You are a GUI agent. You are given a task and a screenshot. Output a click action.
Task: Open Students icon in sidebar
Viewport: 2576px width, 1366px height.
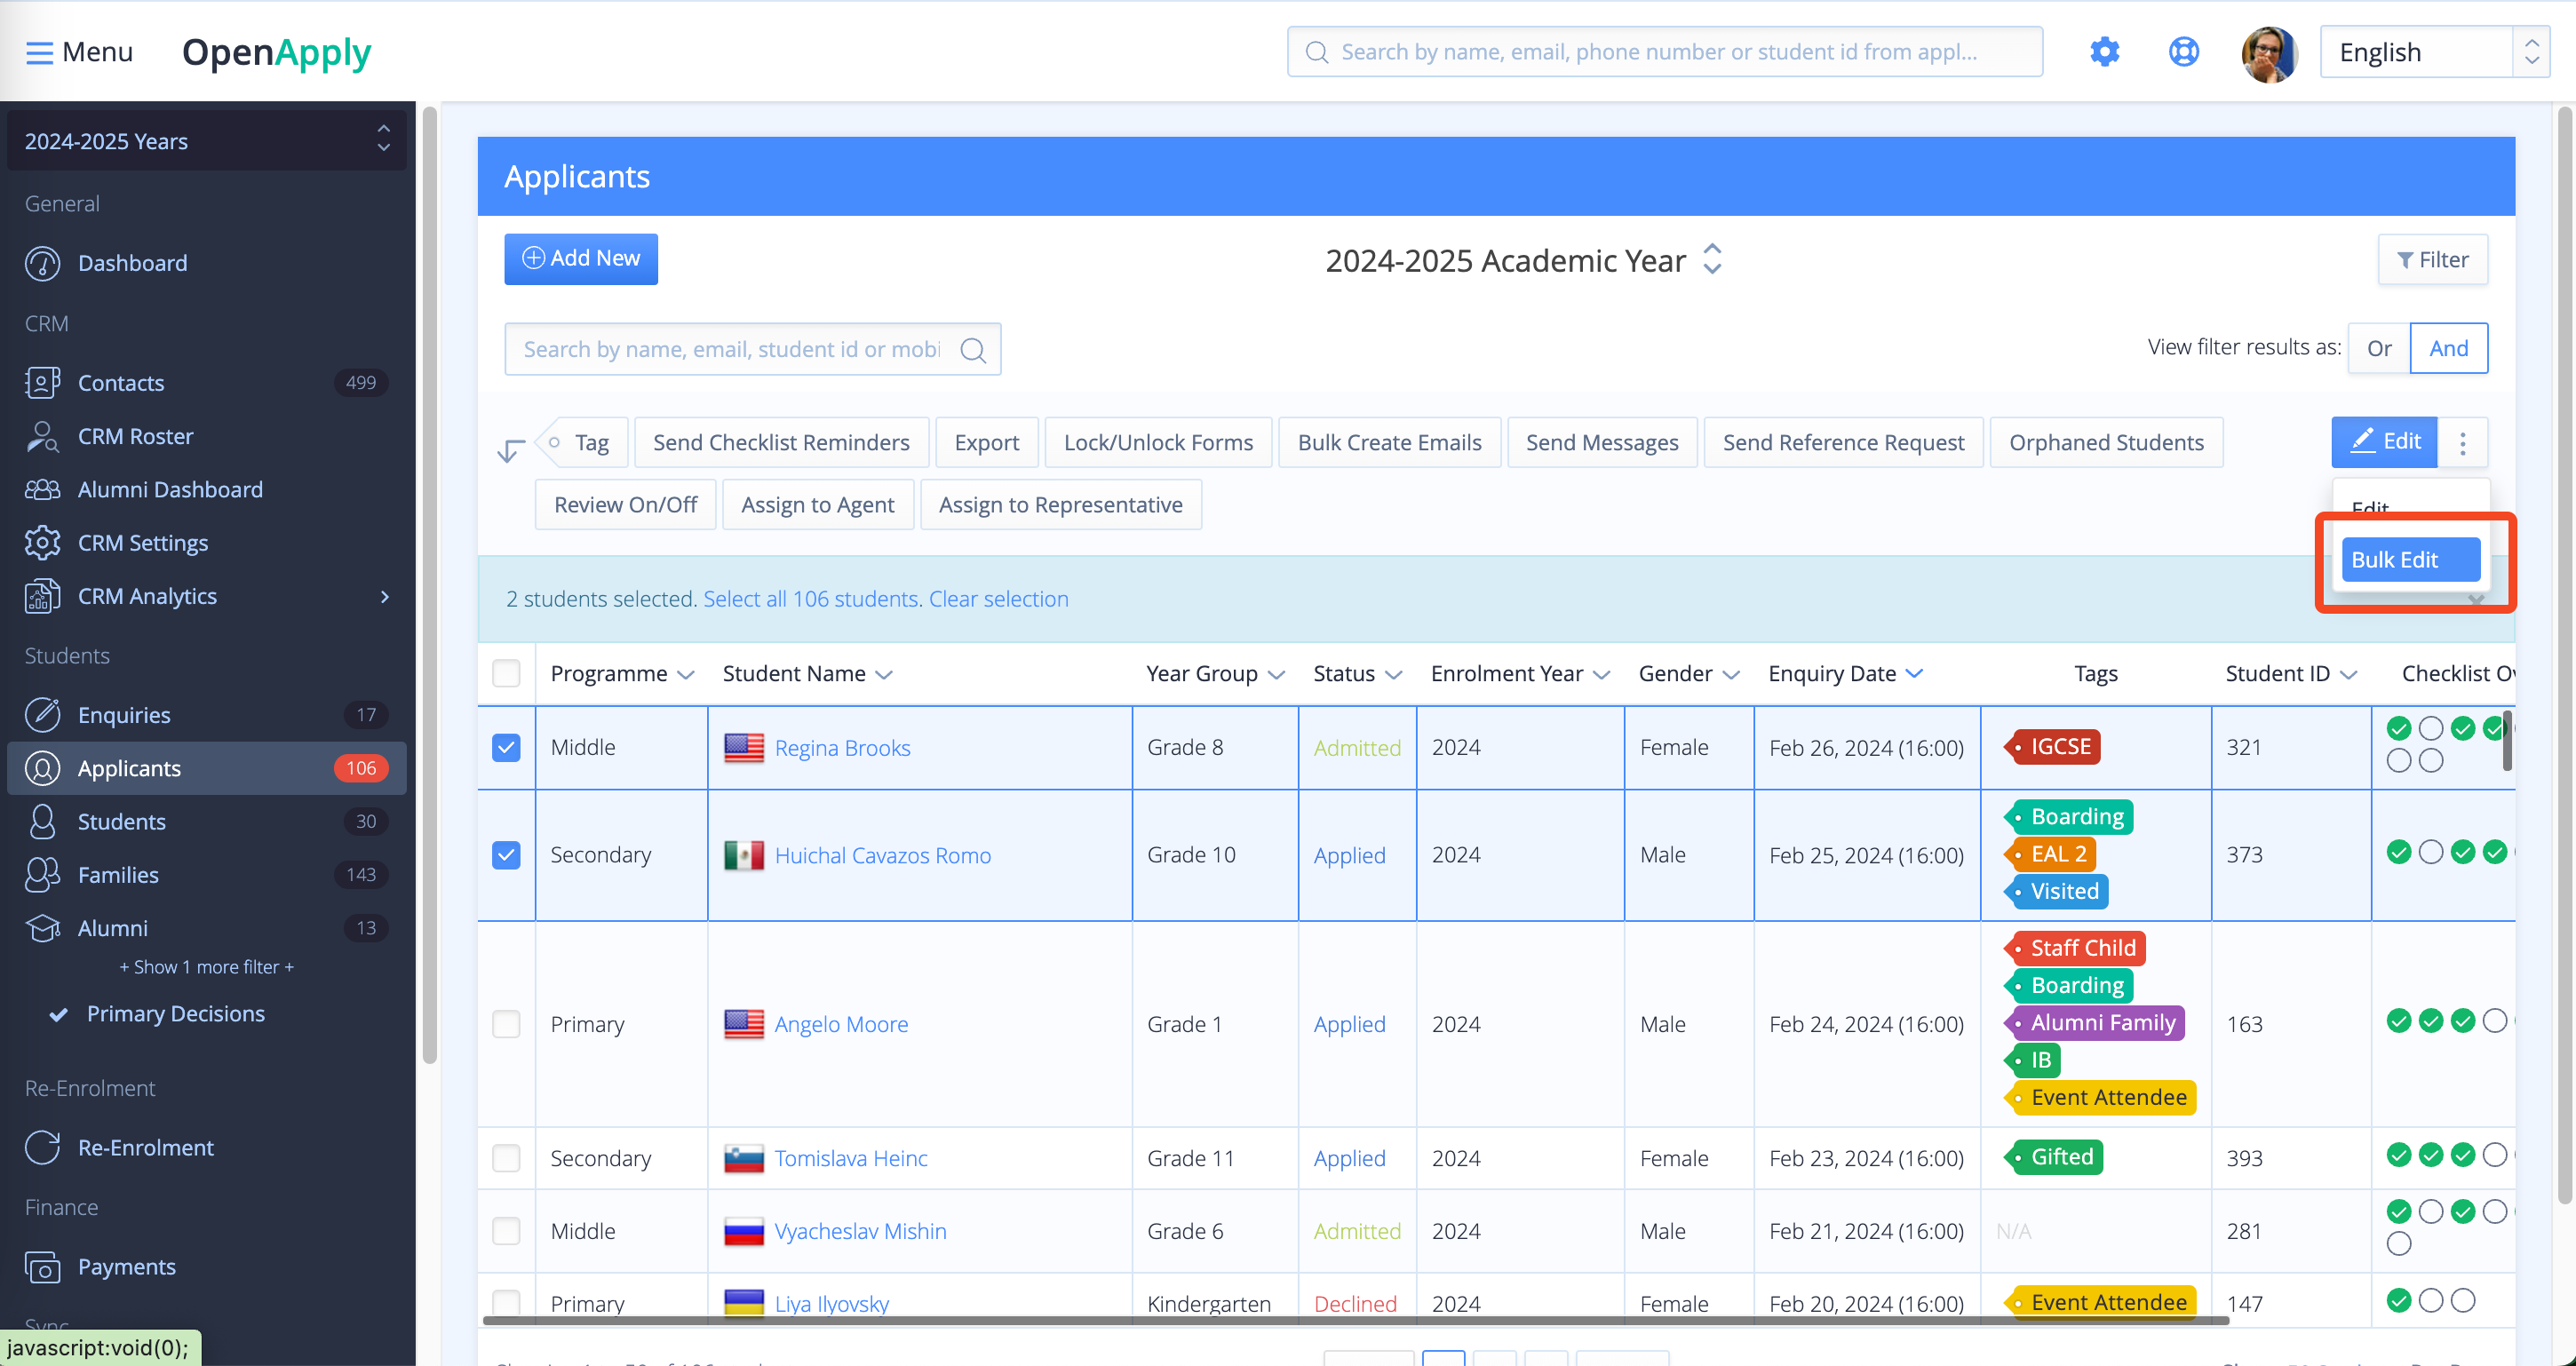[42, 822]
